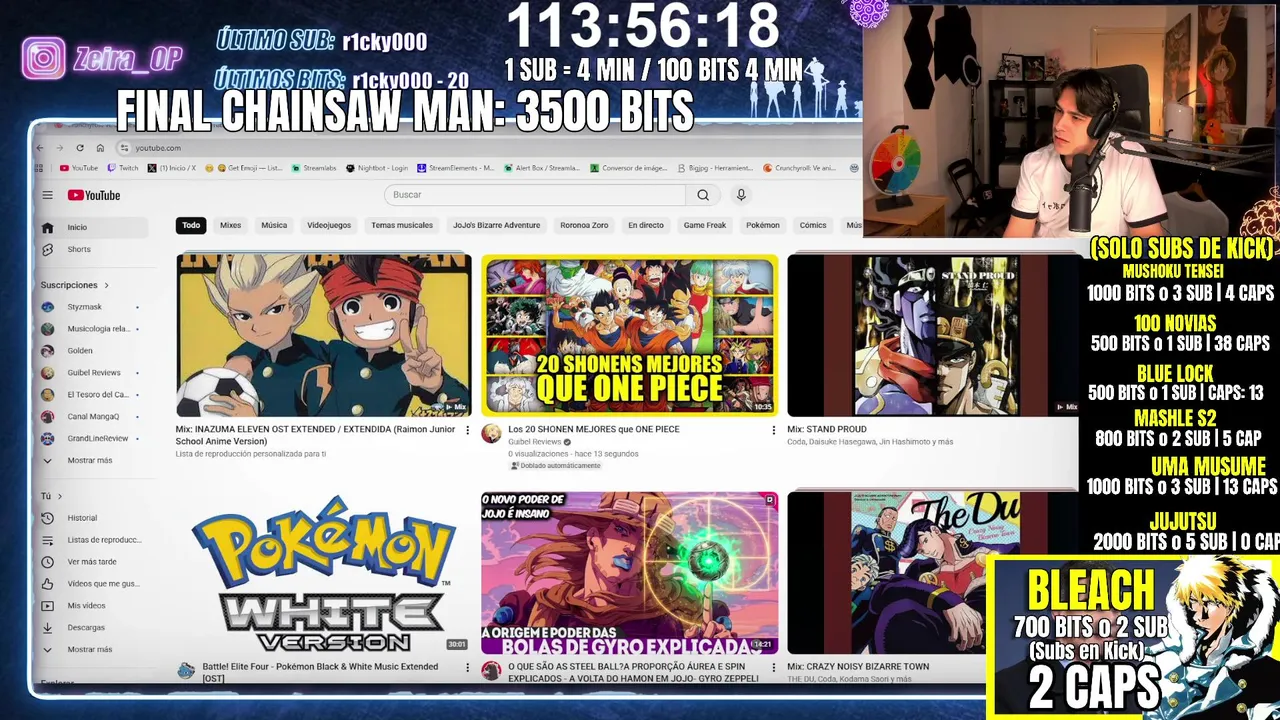Open El Tesoro del Ca... channel
This screenshot has width=1280, height=720.
coord(94,395)
